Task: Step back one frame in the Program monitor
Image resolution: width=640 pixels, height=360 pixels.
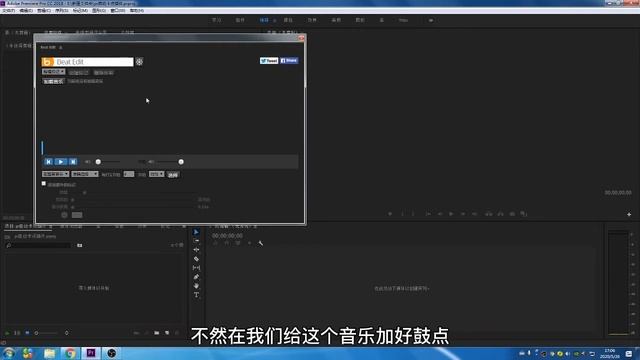Action: point(440,214)
